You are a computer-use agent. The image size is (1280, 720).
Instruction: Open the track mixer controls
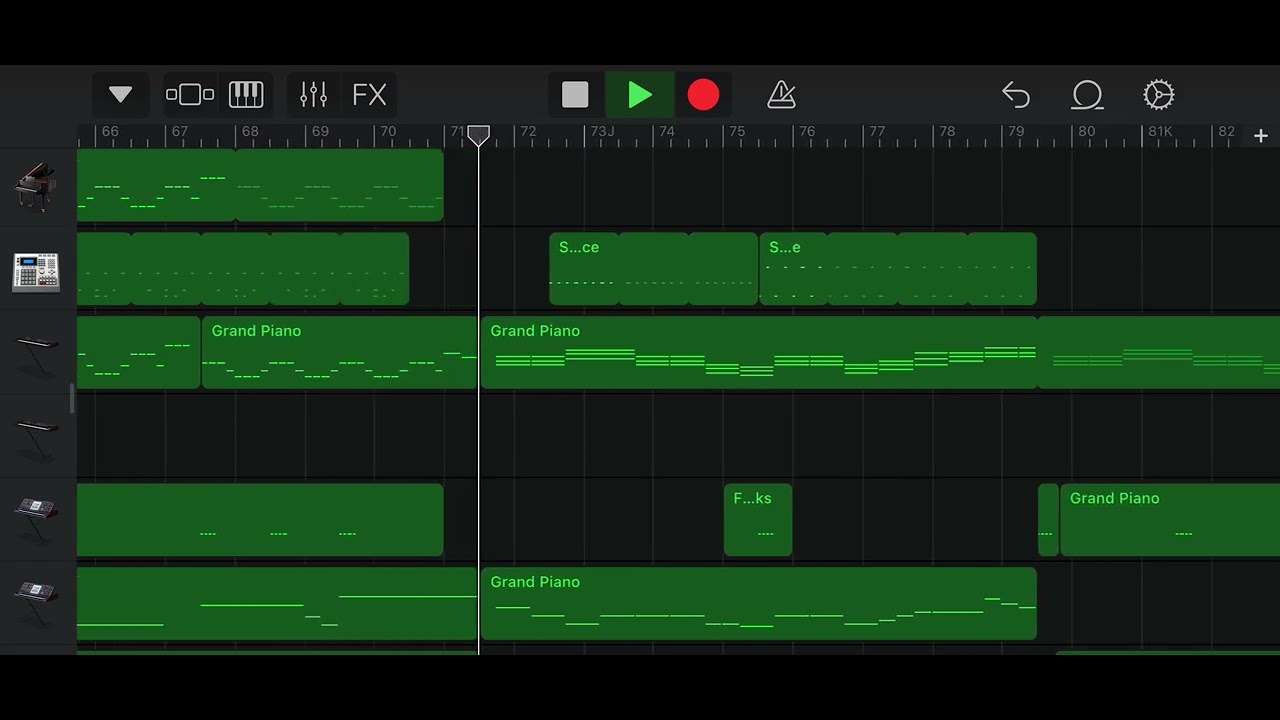(x=314, y=95)
